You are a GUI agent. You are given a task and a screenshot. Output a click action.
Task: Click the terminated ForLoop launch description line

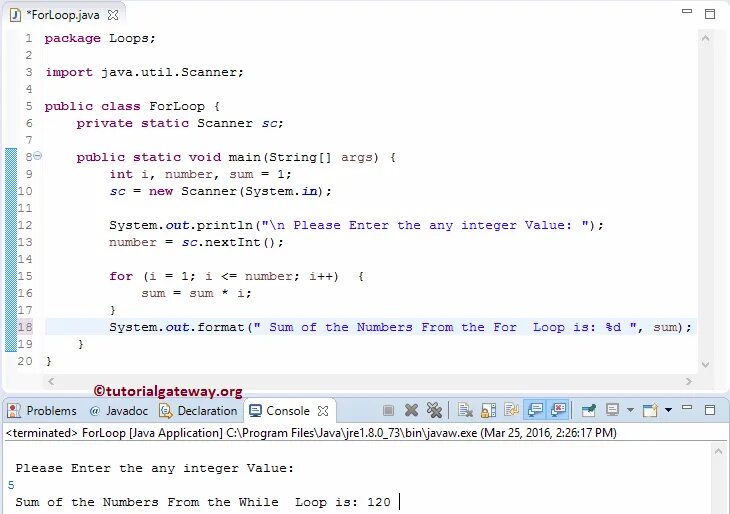coord(311,433)
